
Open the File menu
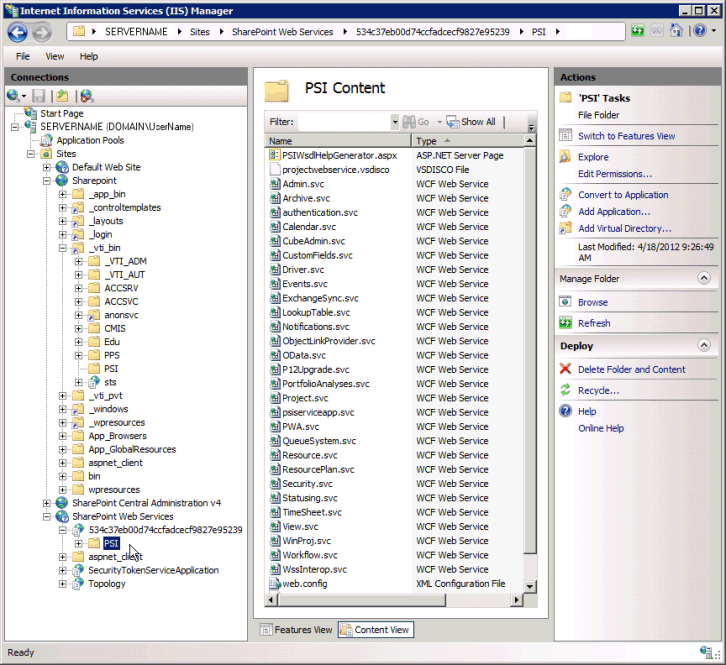[x=23, y=56]
